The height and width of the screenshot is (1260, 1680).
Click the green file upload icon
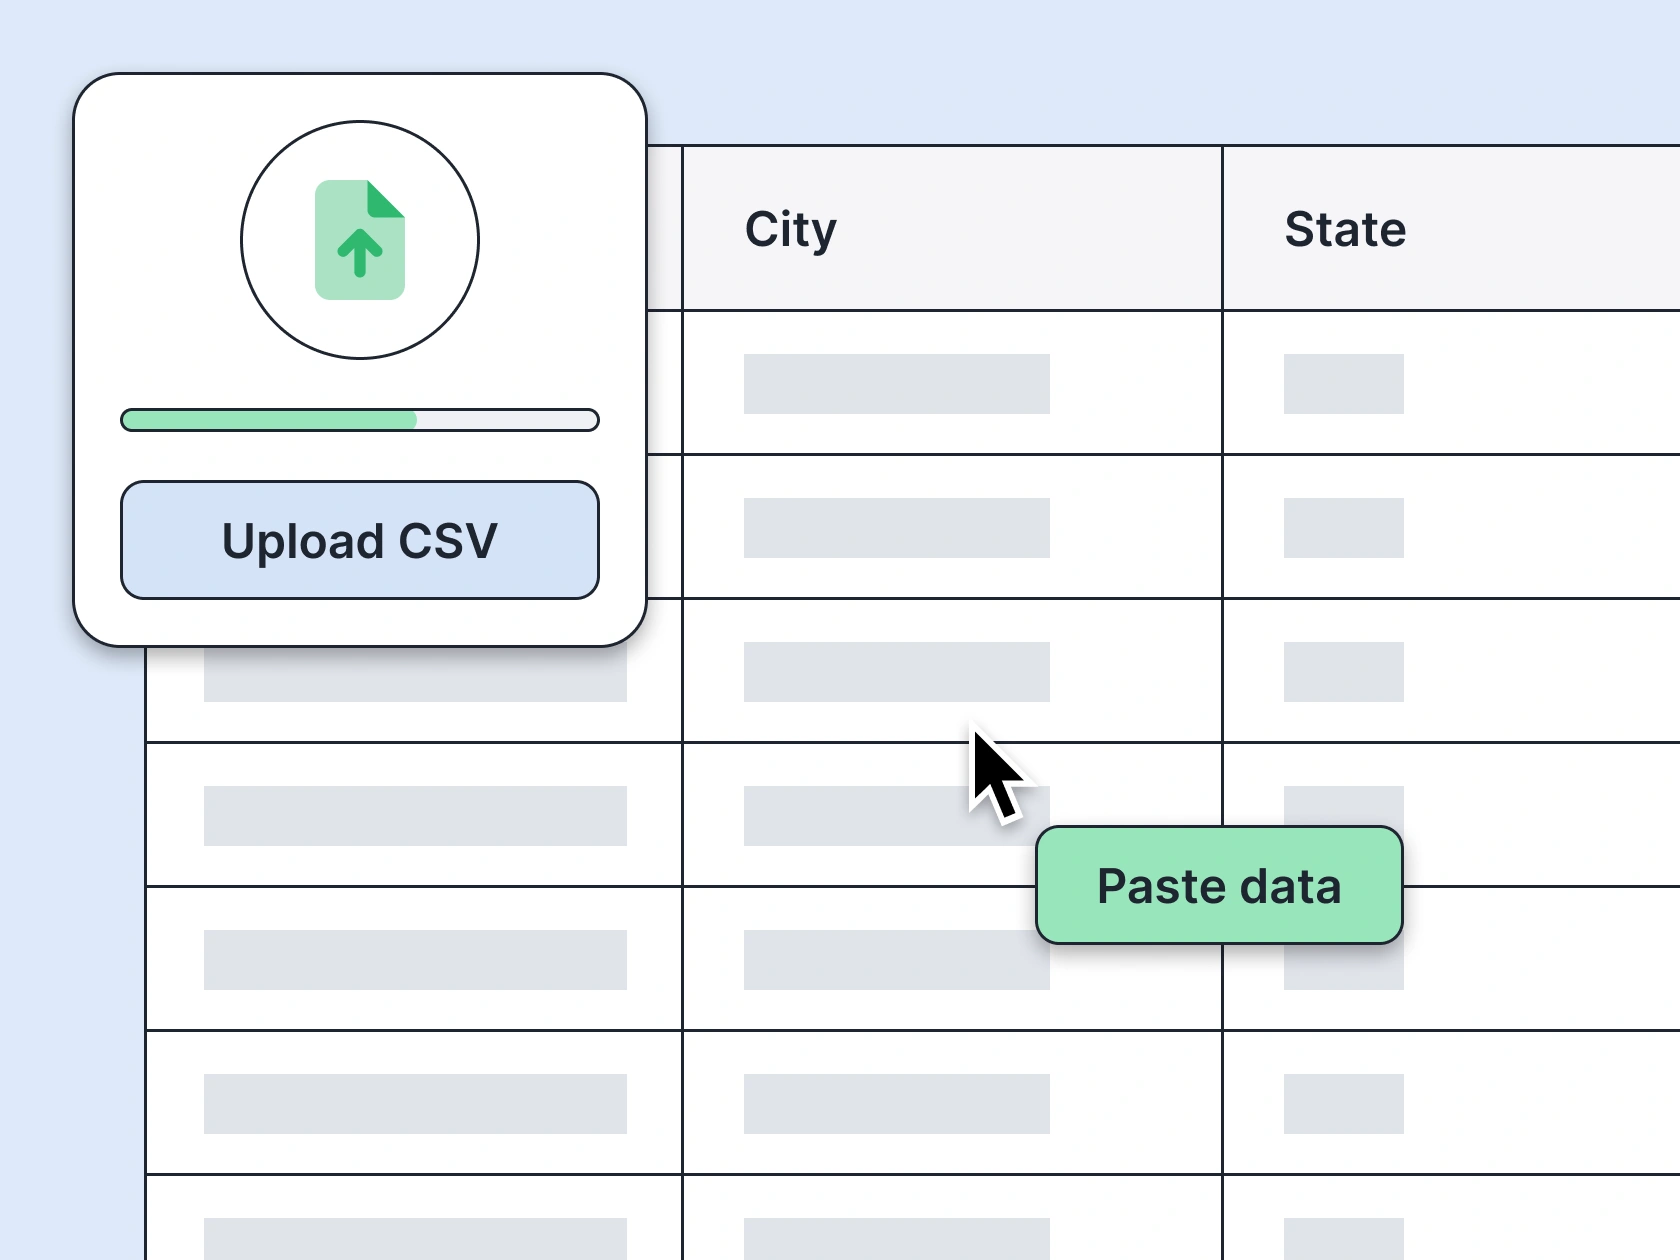[x=360, y=240]
